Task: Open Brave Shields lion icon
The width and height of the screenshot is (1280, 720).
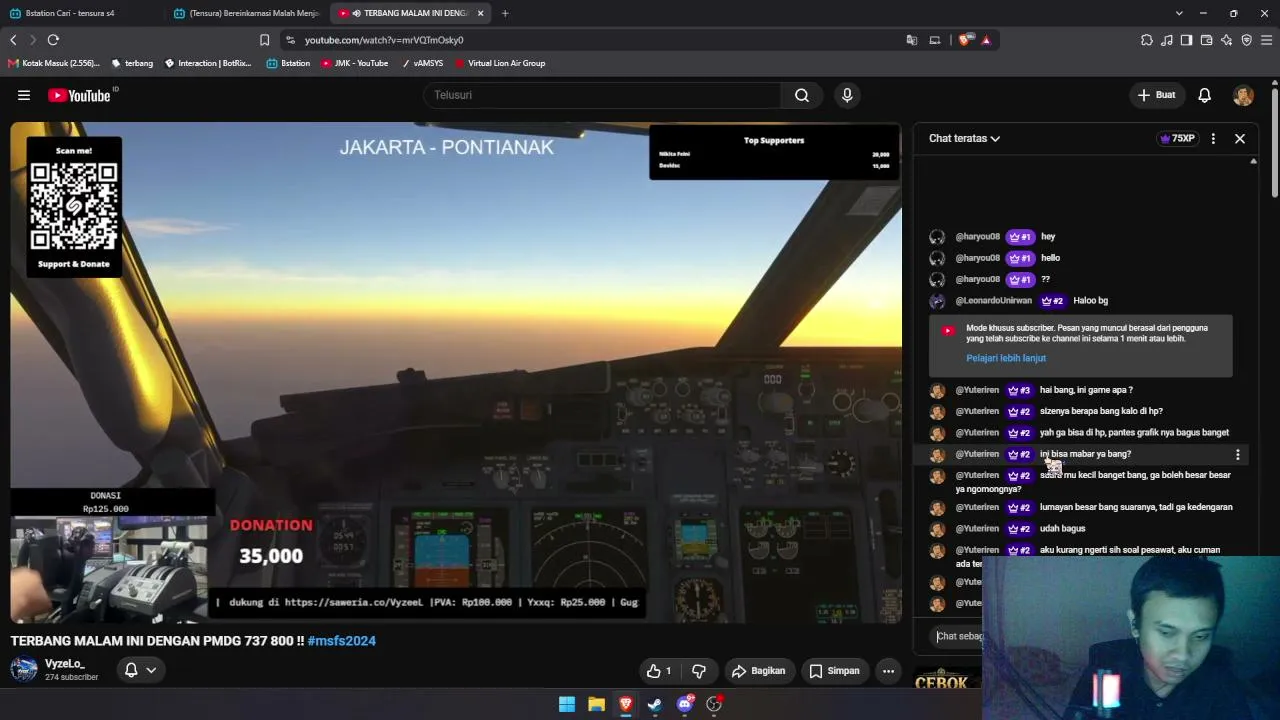Action: pyautogui.click(x=964, y=40)
